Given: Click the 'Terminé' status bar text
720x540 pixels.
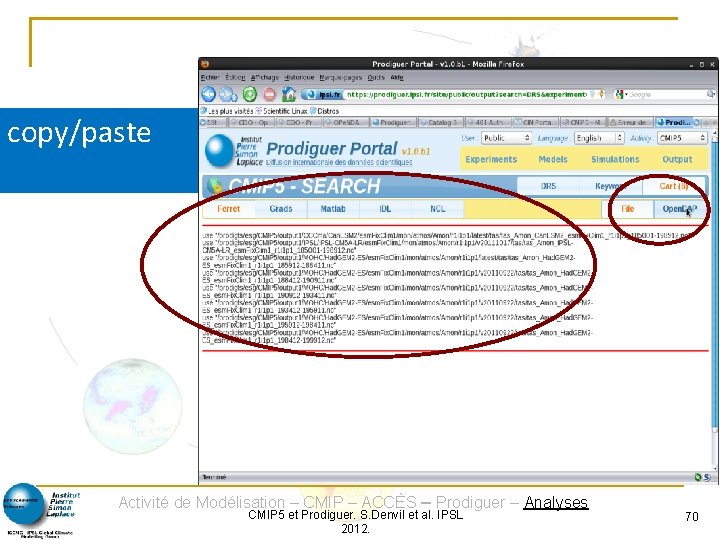Looking at the screenshot, I should tap(214, 477).
